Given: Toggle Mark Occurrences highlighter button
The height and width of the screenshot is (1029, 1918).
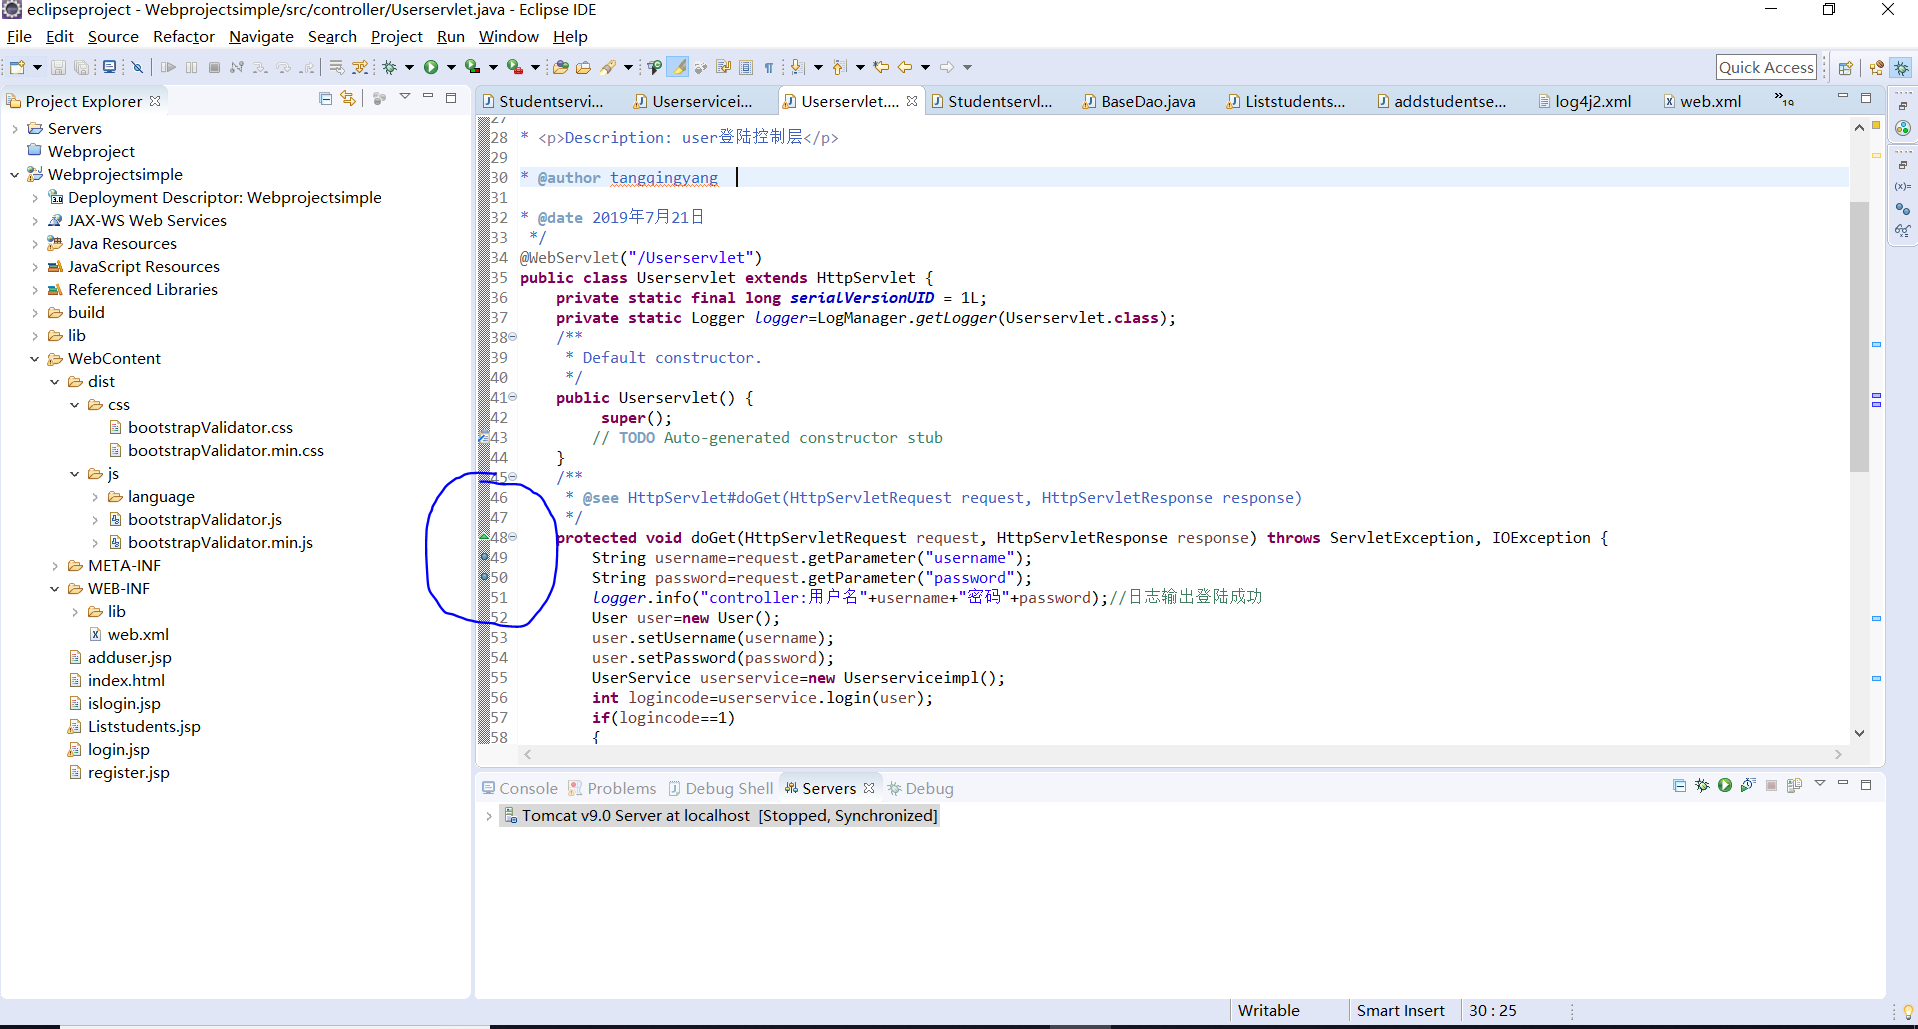Looking at the screenshot, I should point(678,67).
